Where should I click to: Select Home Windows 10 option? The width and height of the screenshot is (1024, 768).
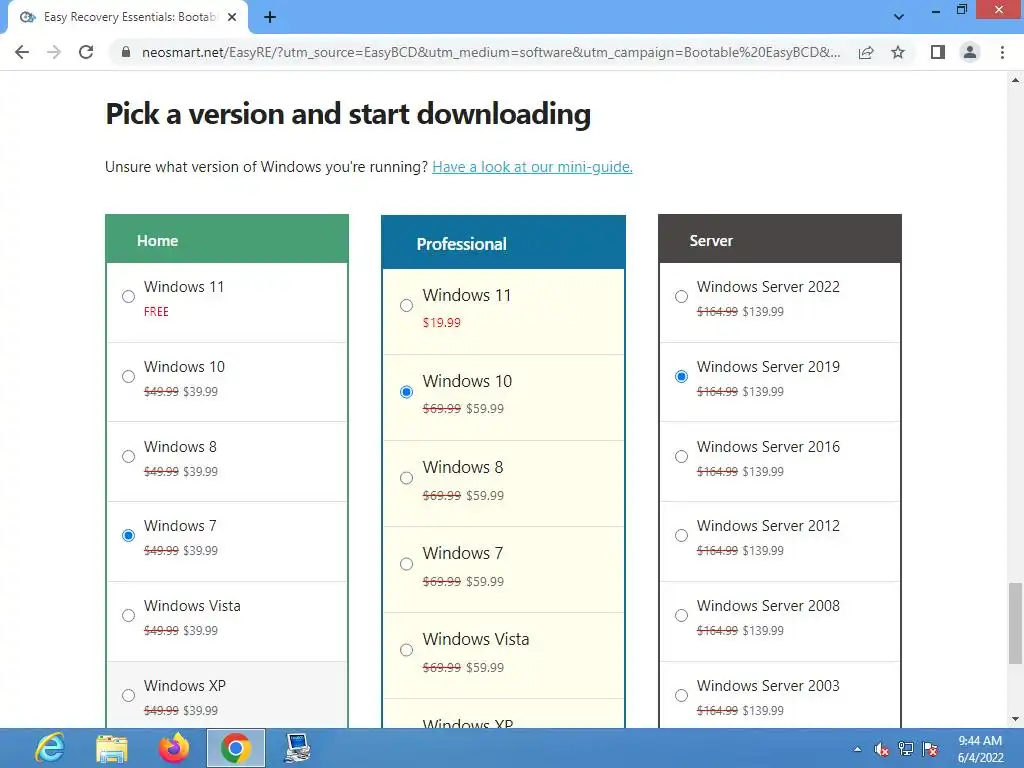pyautogui.click(x=129, y=377)
